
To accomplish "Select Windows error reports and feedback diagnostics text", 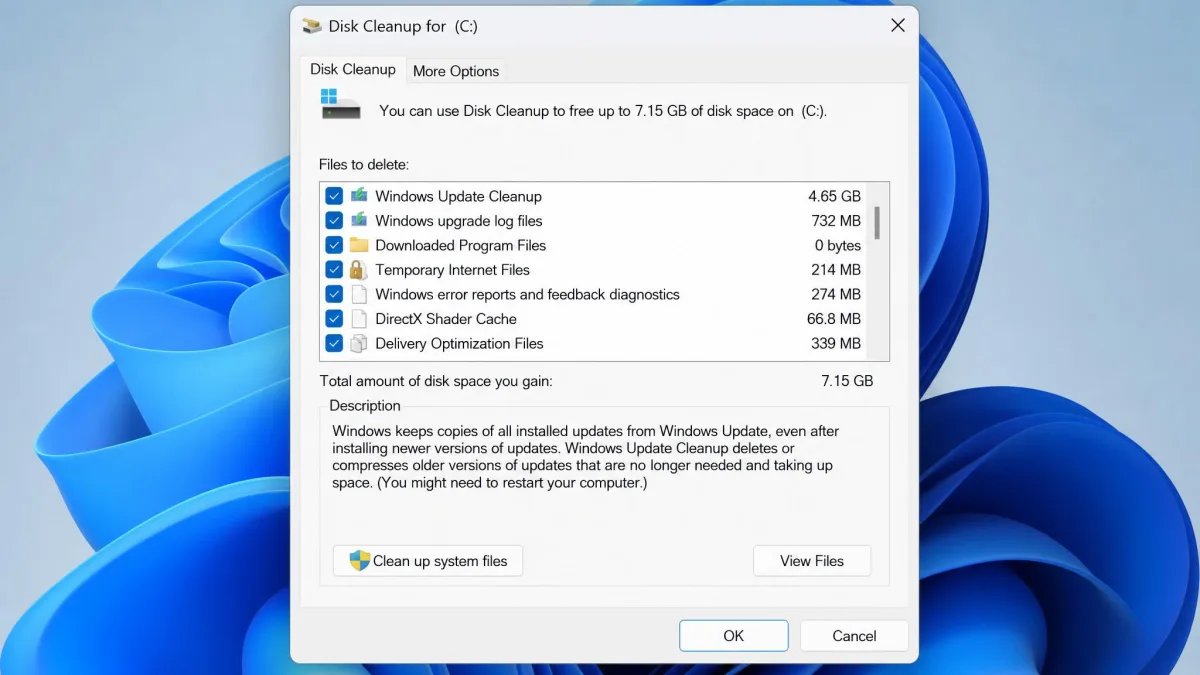I will 527,294.
